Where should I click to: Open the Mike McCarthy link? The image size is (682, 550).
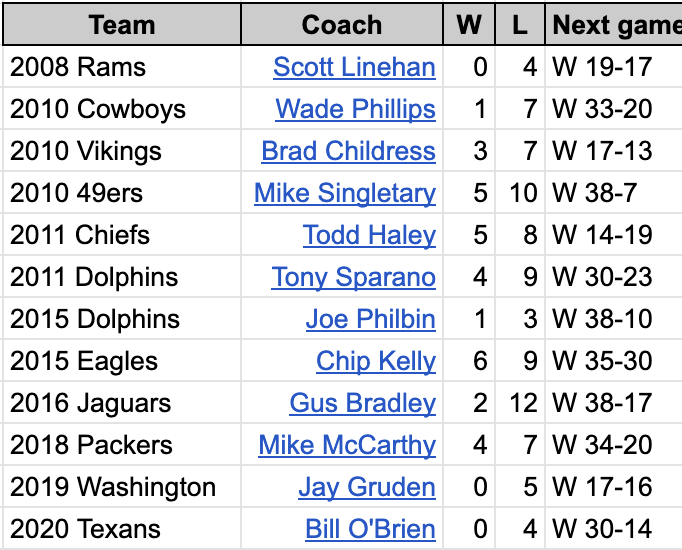(347, 445)
